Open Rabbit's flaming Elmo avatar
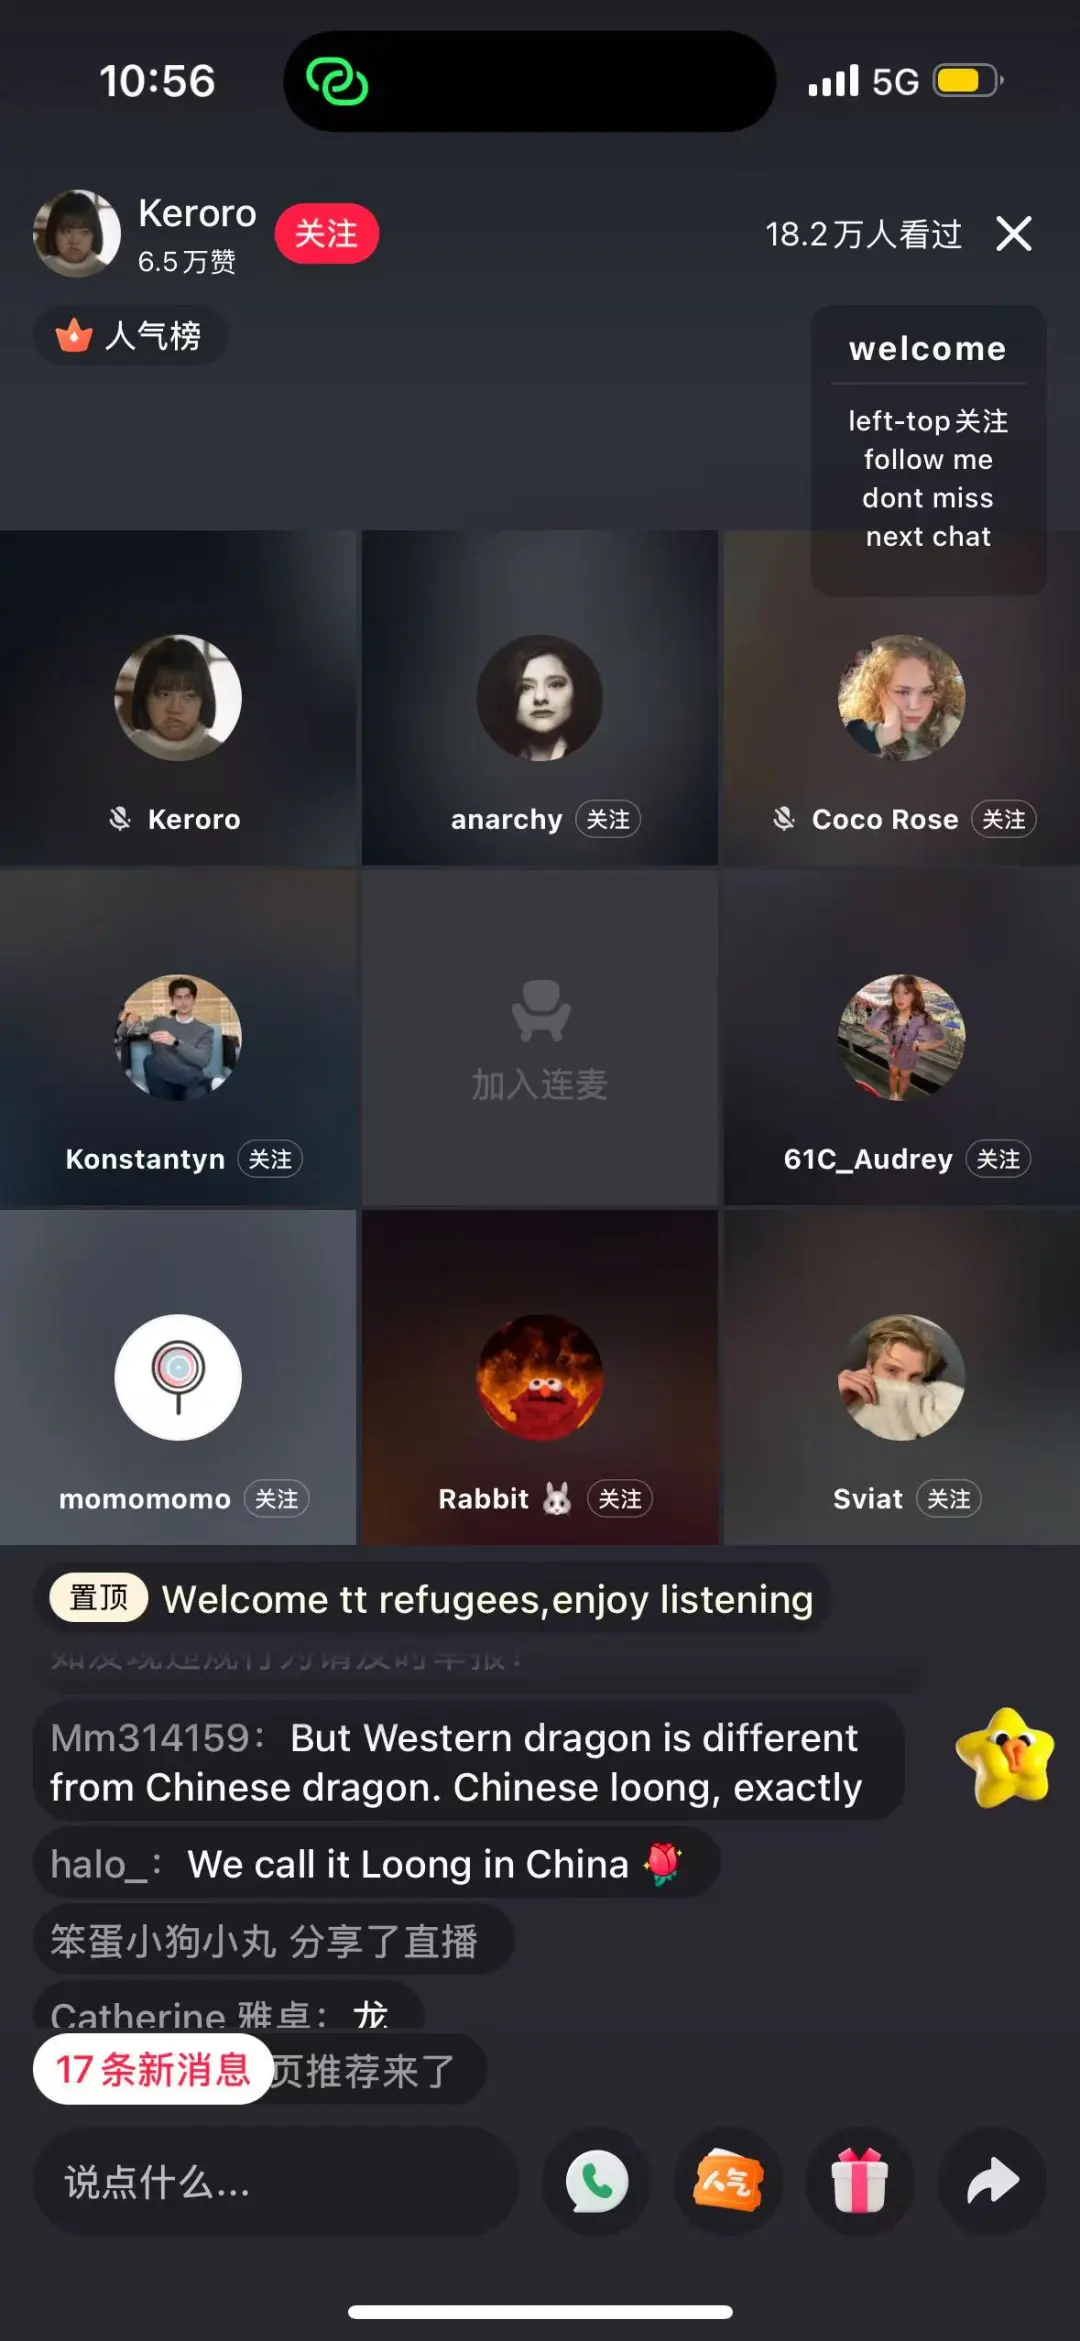The height and width of the screenshot is (2341, 1080). pyautogui.click(x=540, y=1377)
